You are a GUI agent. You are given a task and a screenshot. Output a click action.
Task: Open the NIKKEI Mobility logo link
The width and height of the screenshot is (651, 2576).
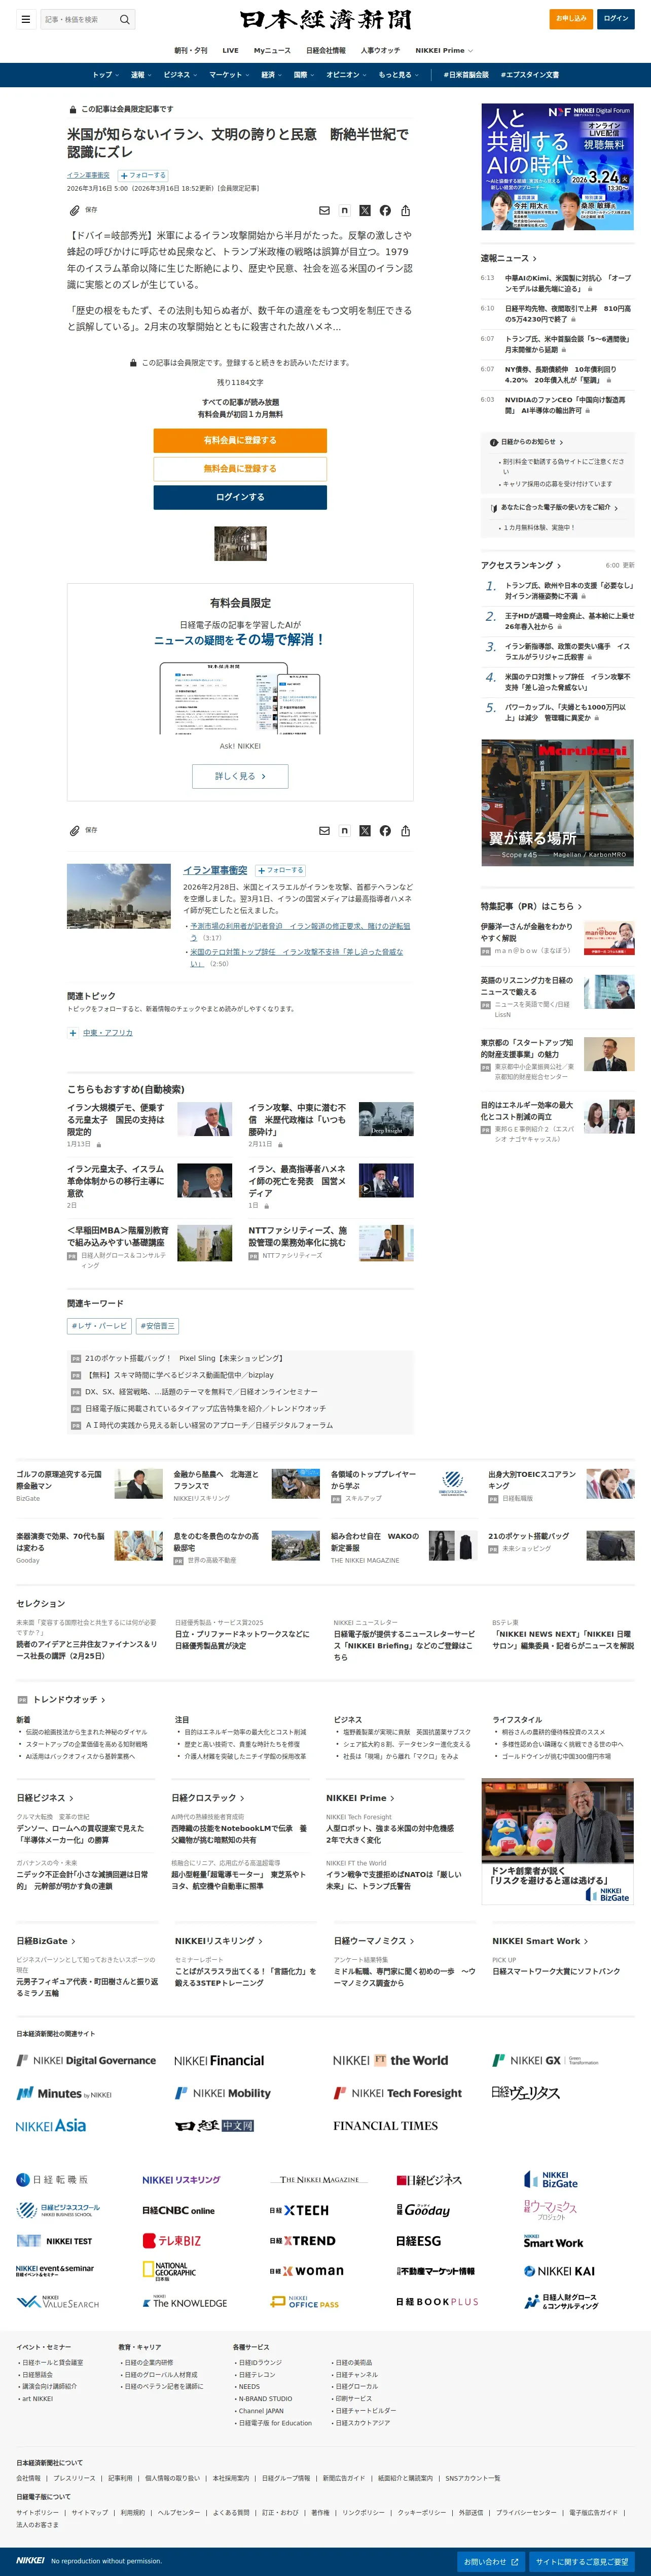point(223,2093)
